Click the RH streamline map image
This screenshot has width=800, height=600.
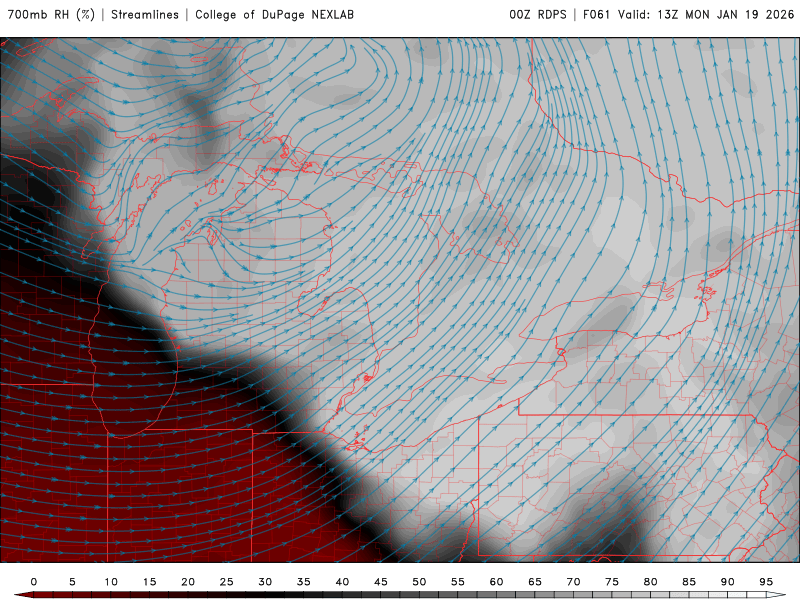[x=399, y=300]
